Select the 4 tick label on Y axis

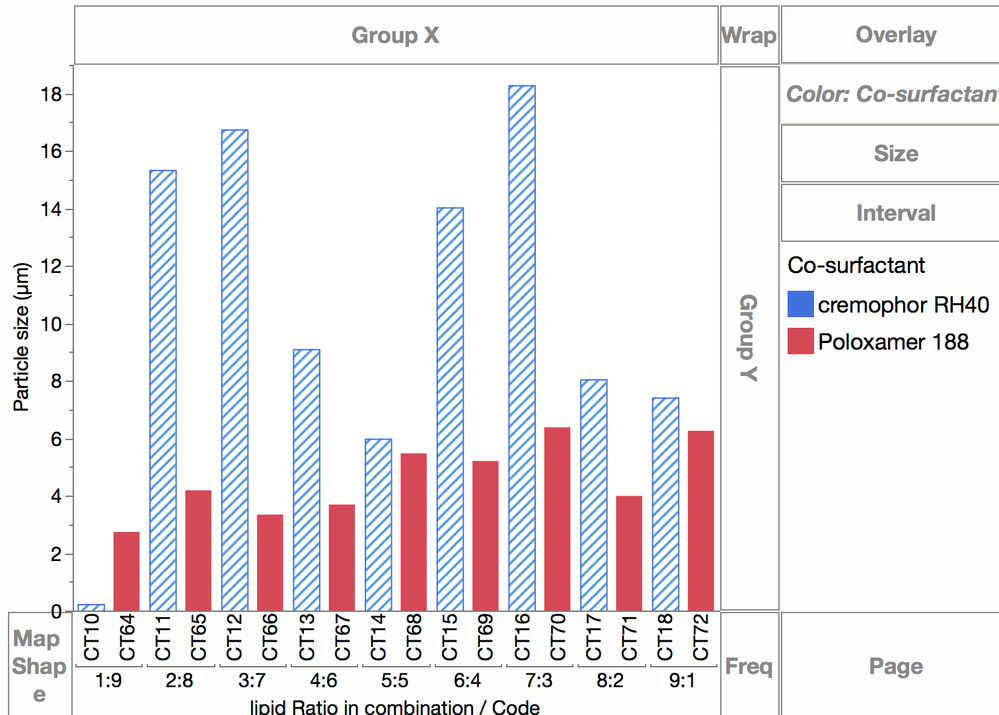coord(57,496)
